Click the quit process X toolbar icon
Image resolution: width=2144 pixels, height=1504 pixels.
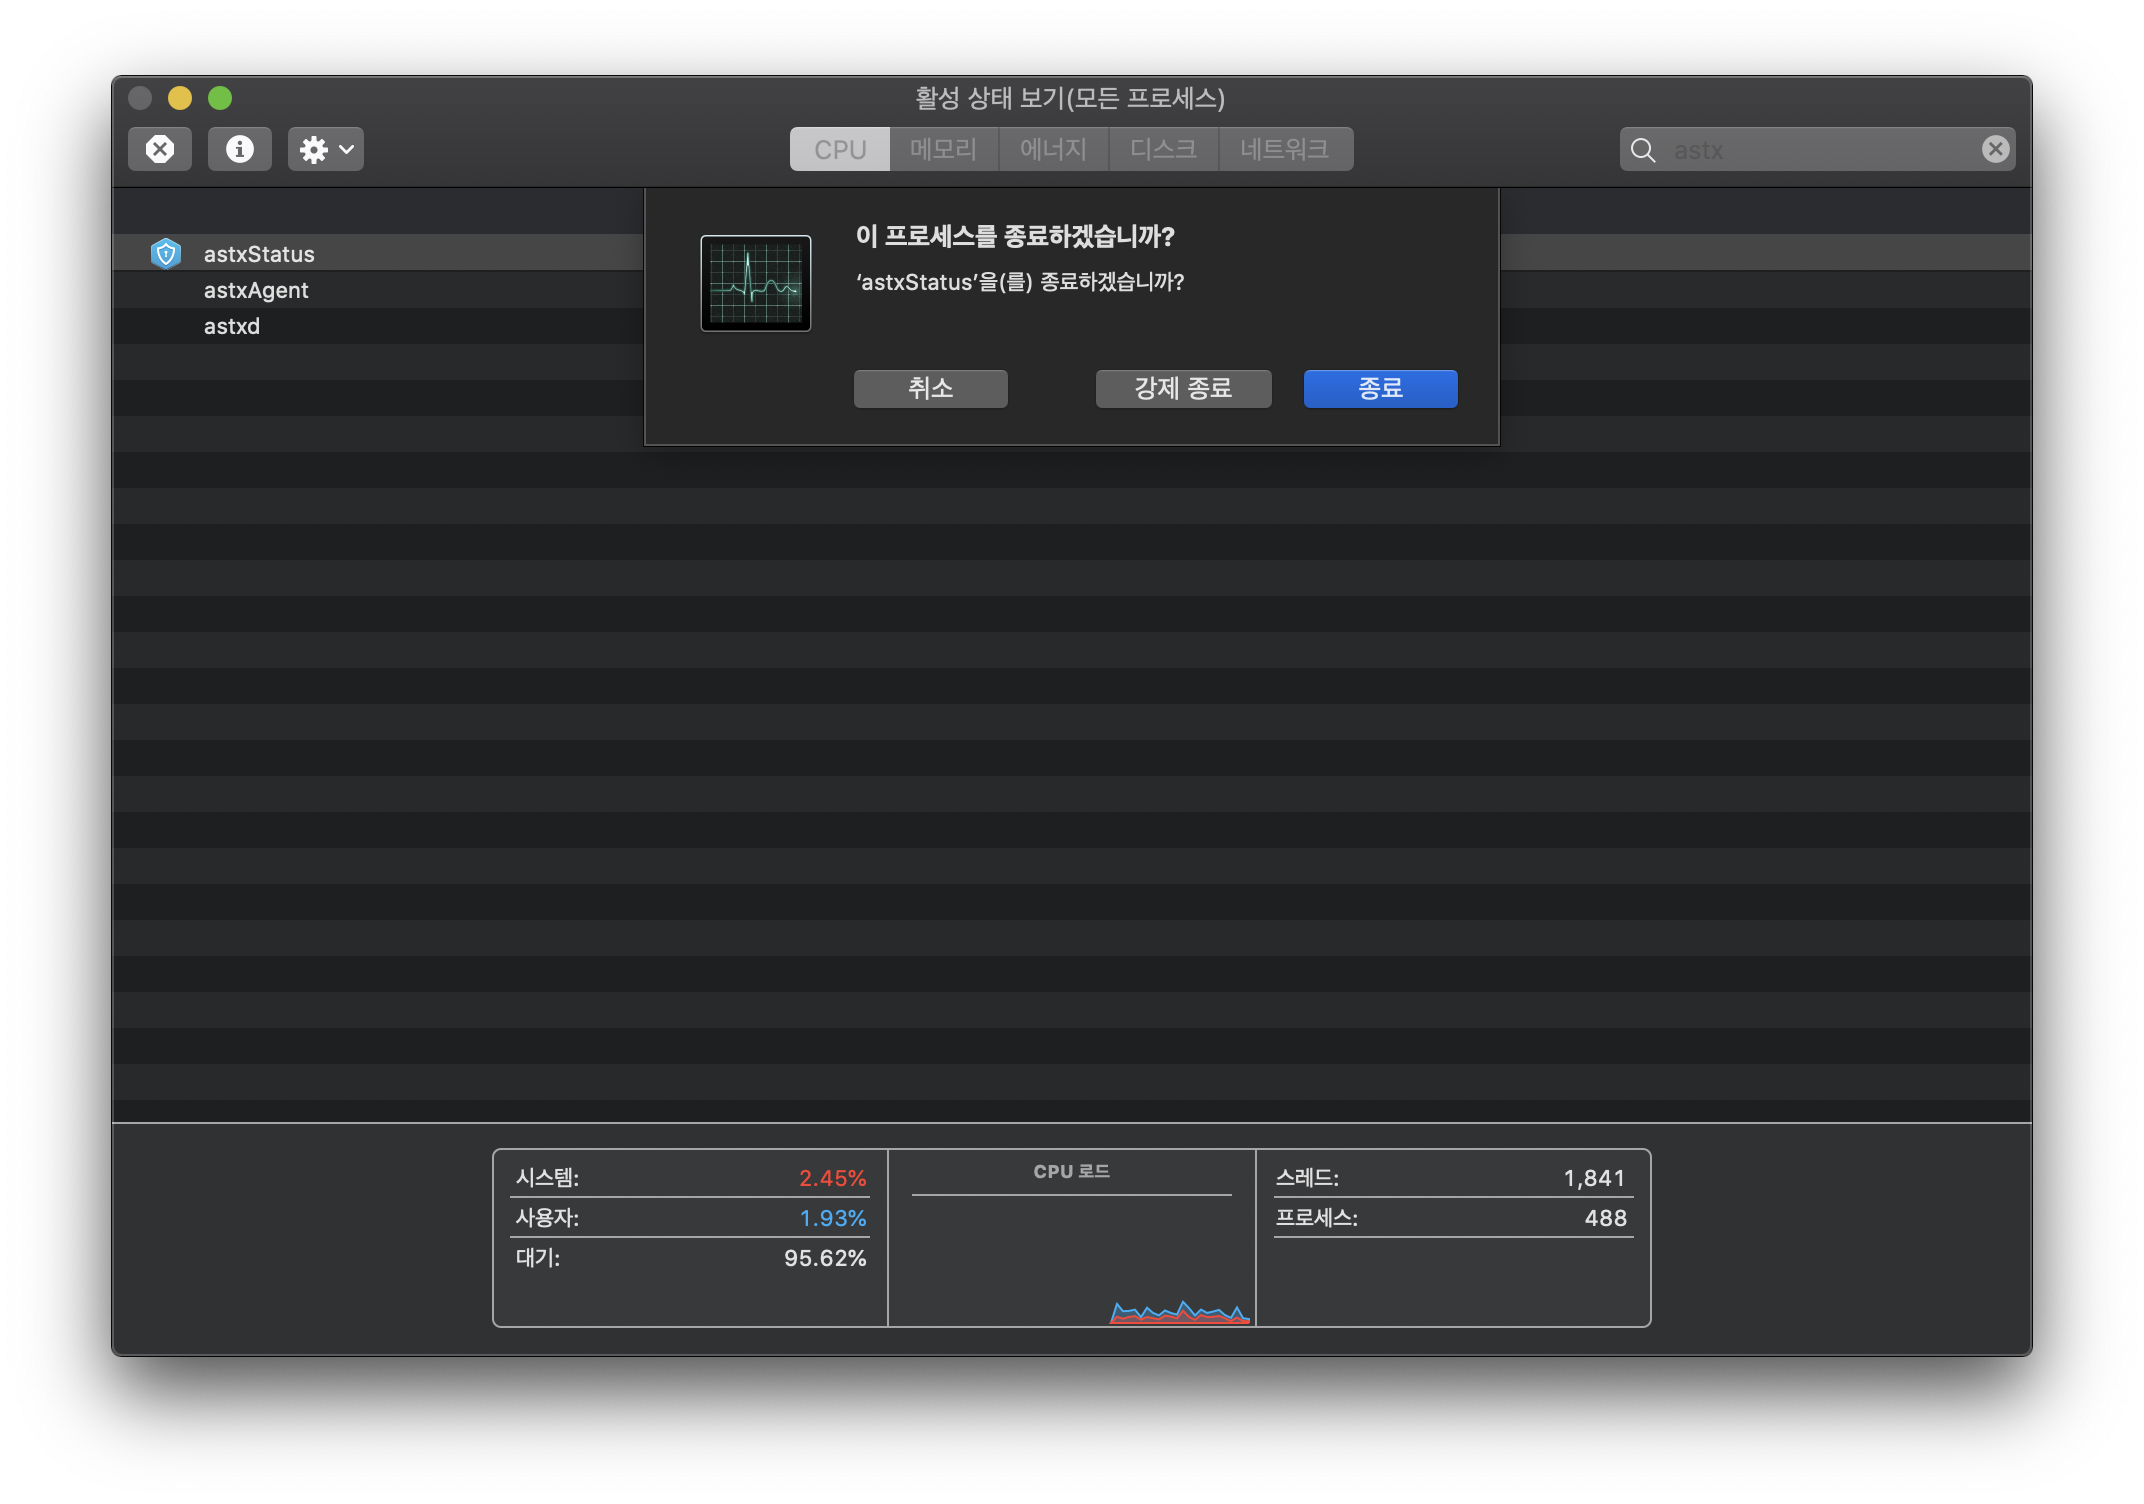[x=160, y=149]
